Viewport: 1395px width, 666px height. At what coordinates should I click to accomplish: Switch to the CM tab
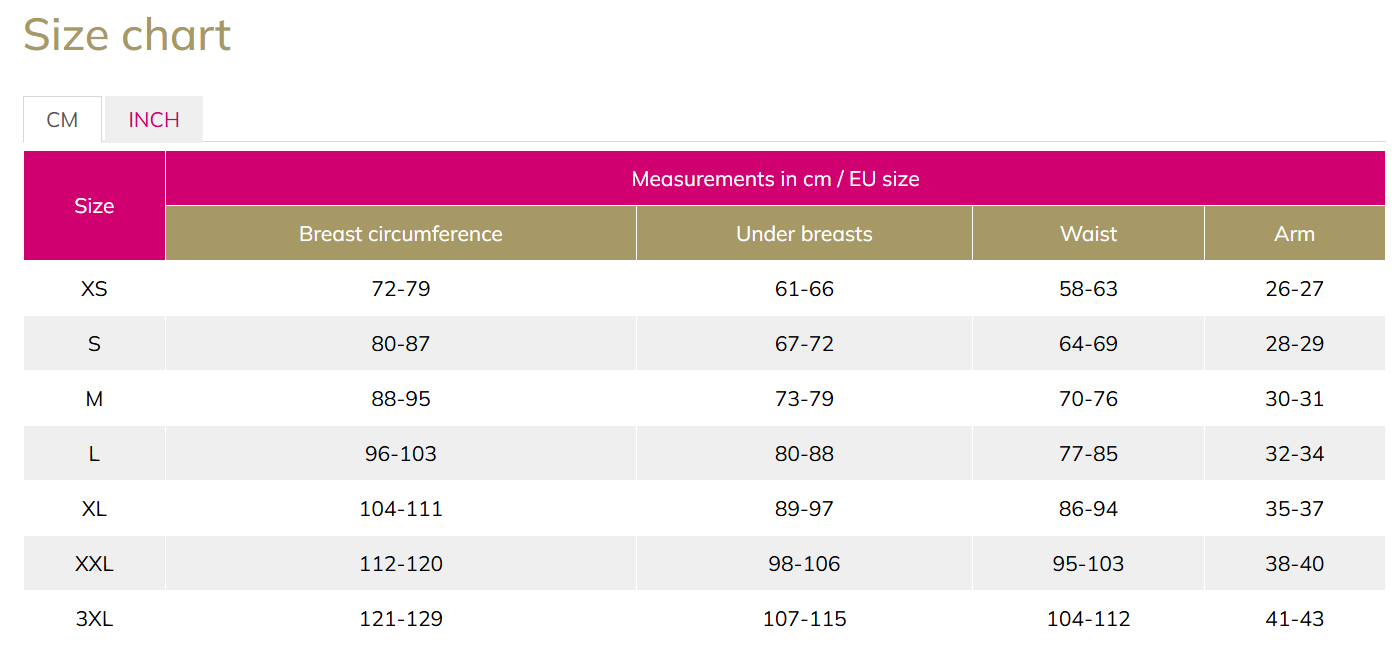point(62,120)
